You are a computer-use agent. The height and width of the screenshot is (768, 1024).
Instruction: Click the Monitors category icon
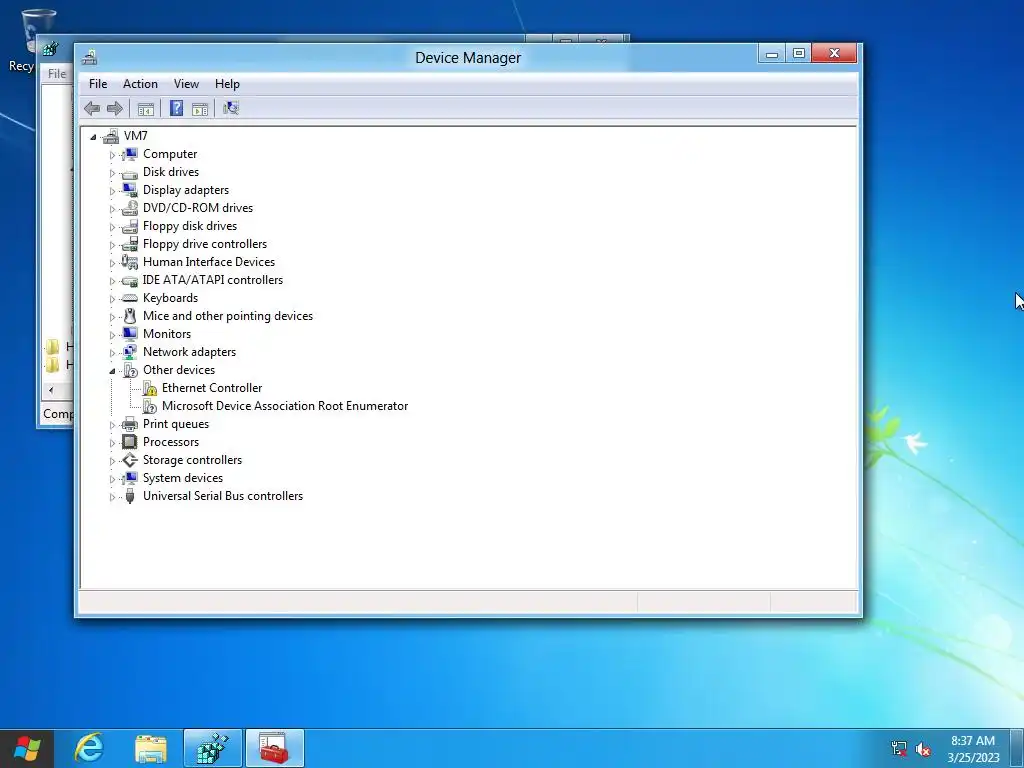click(130, 334)
